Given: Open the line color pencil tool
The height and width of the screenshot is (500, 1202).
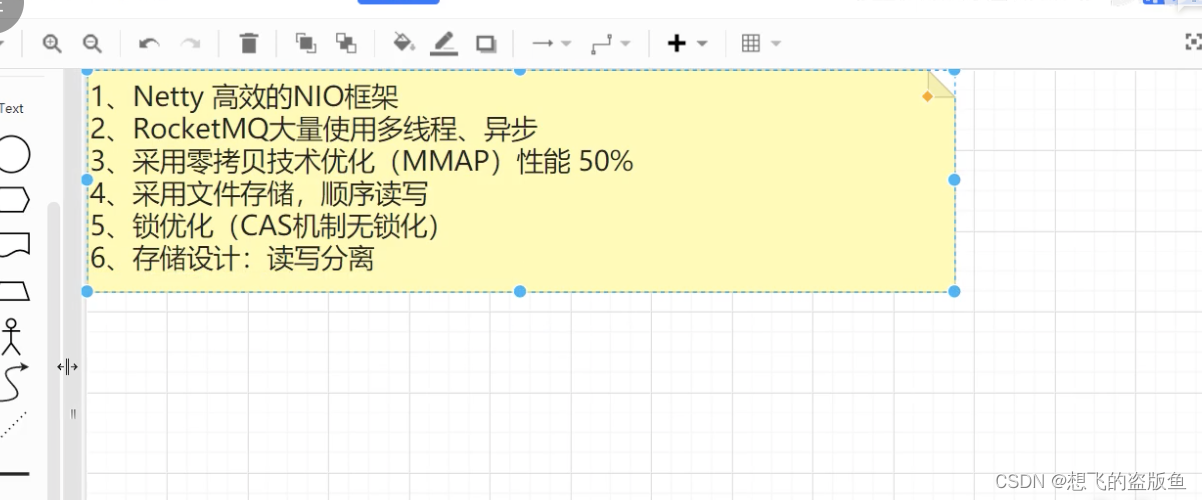Looking at the screenshot, I should (444, 43).
